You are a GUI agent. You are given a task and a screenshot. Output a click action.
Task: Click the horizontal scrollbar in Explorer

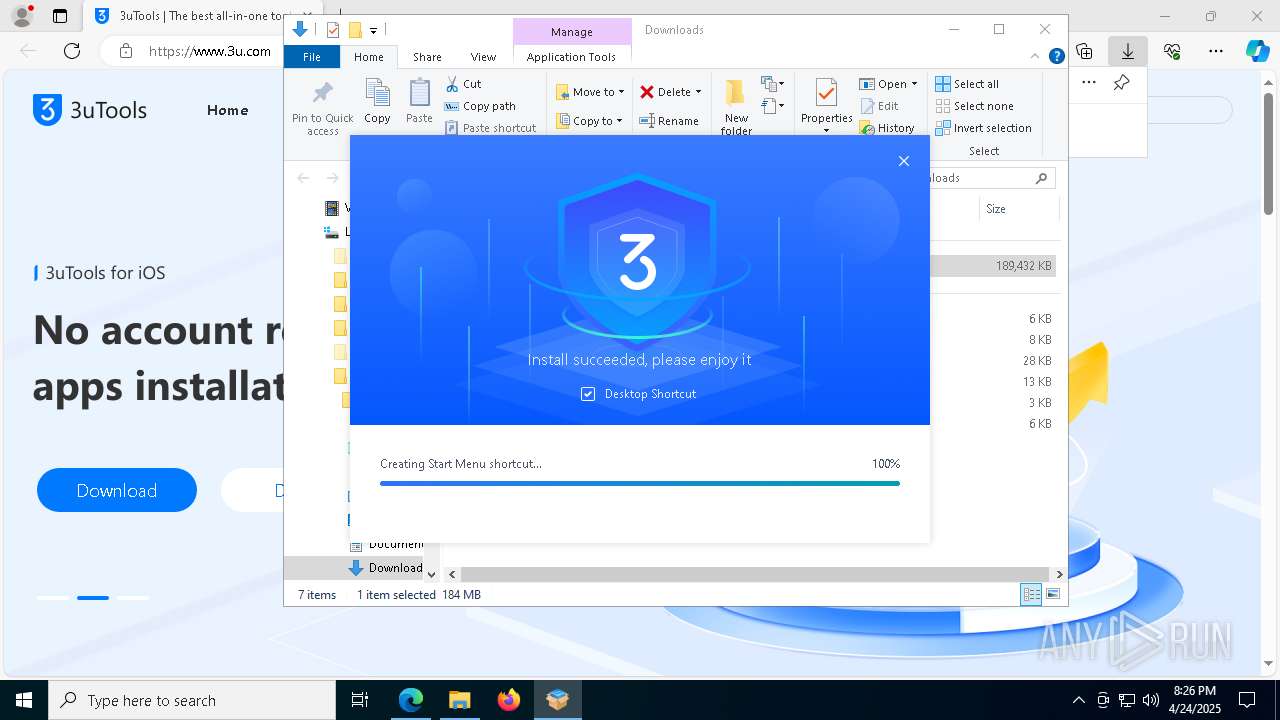click(755, 574)
